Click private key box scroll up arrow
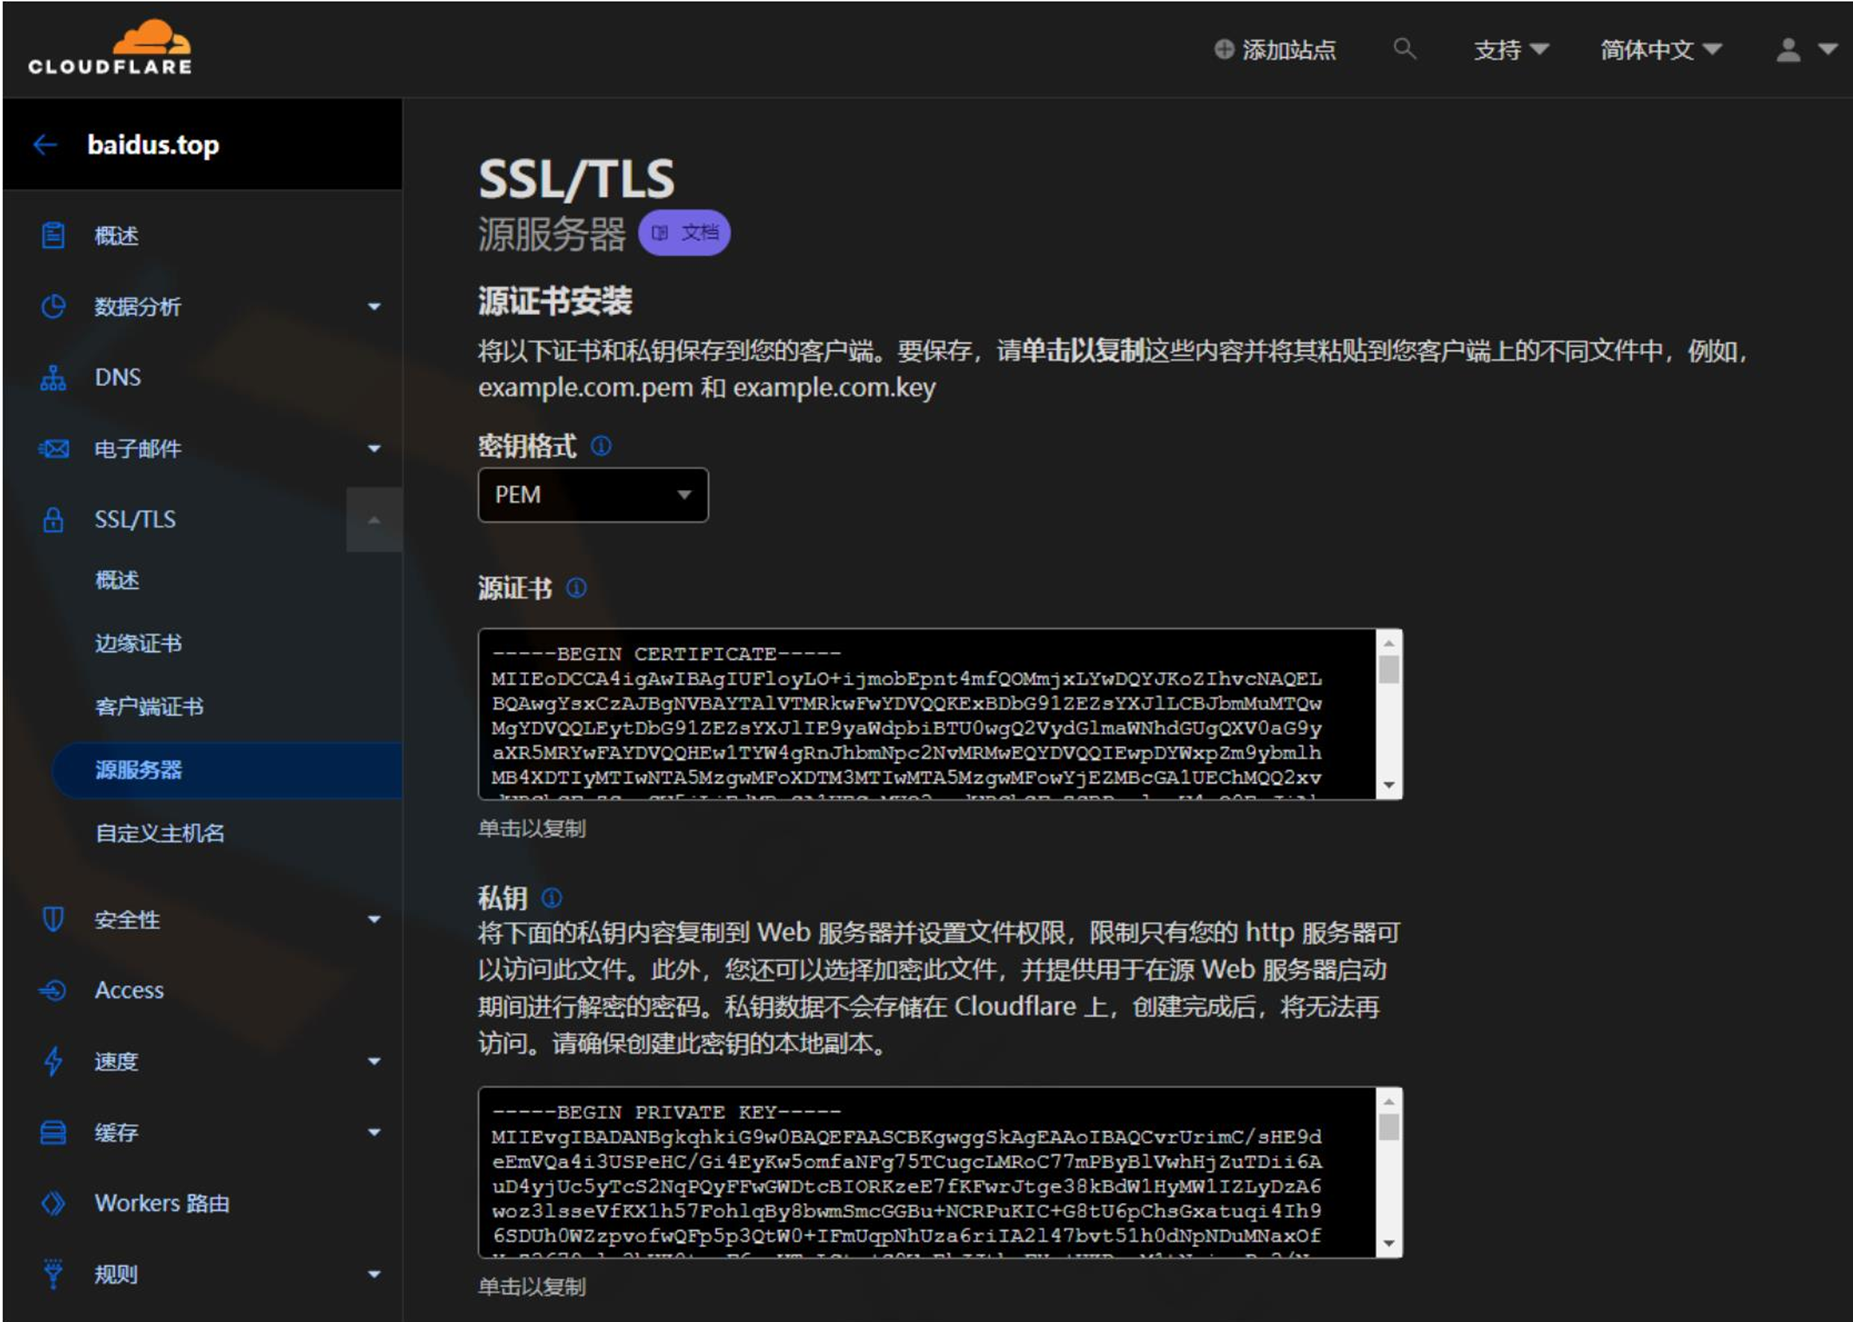1853x1322 pixels. pos(1389,1101)
